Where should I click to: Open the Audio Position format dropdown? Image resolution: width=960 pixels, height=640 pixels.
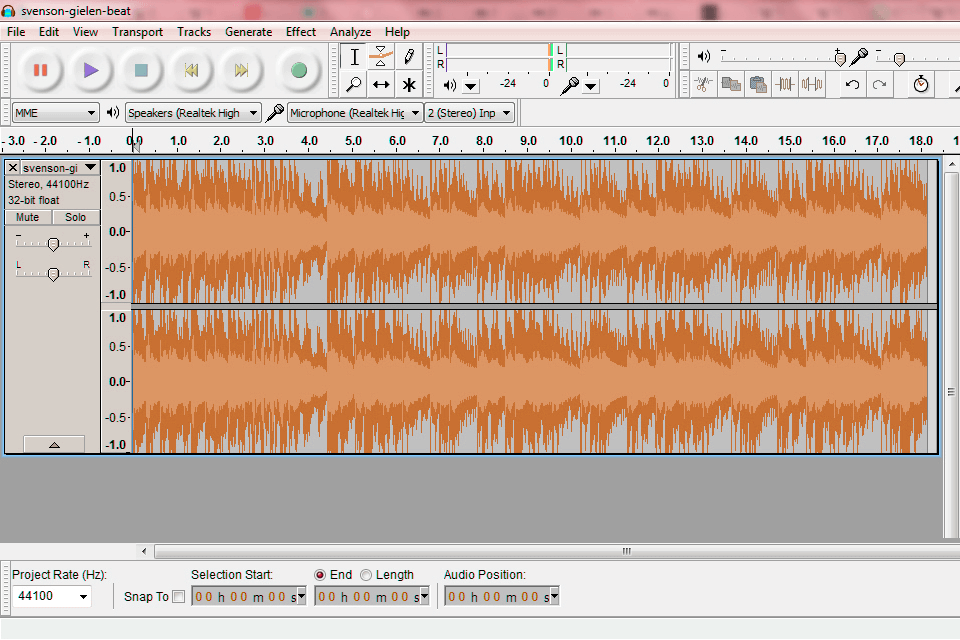click(555, 597)
